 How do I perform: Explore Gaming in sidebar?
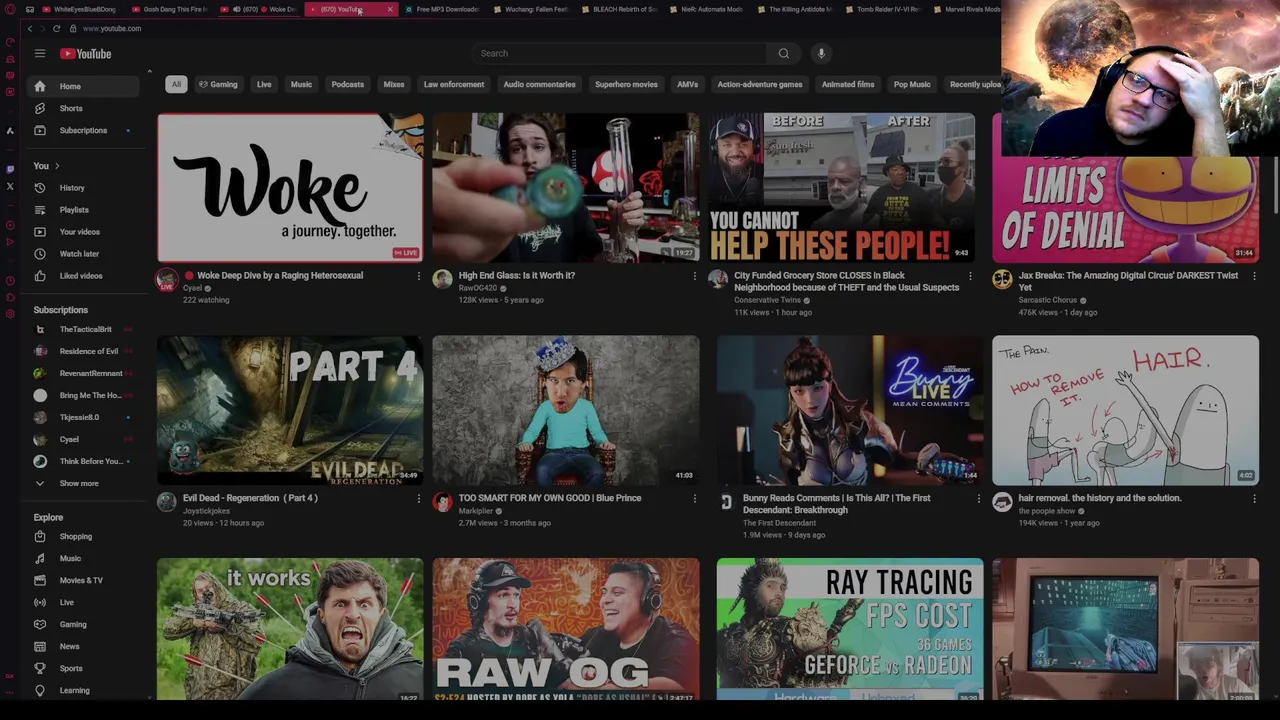(x=85, y=624)
